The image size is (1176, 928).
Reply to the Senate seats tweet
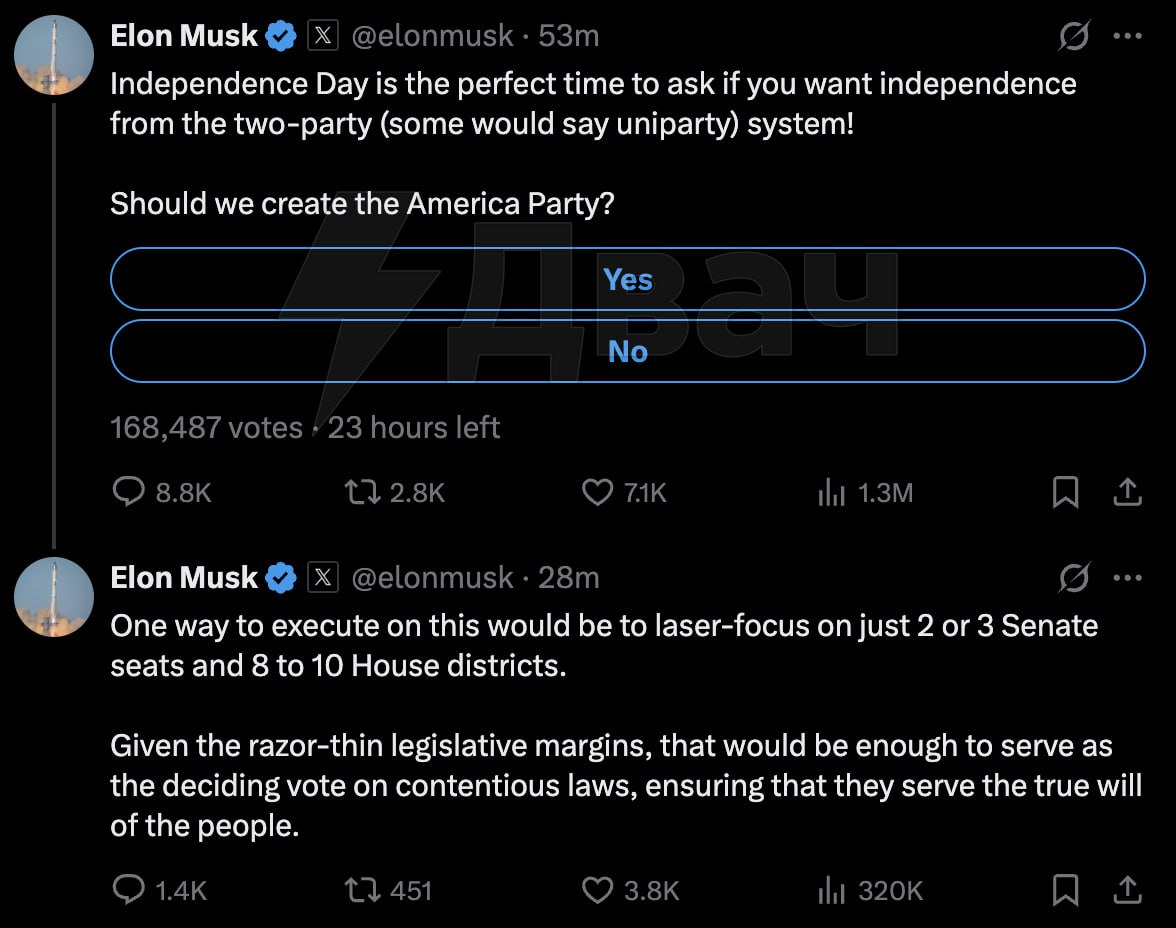159,890
